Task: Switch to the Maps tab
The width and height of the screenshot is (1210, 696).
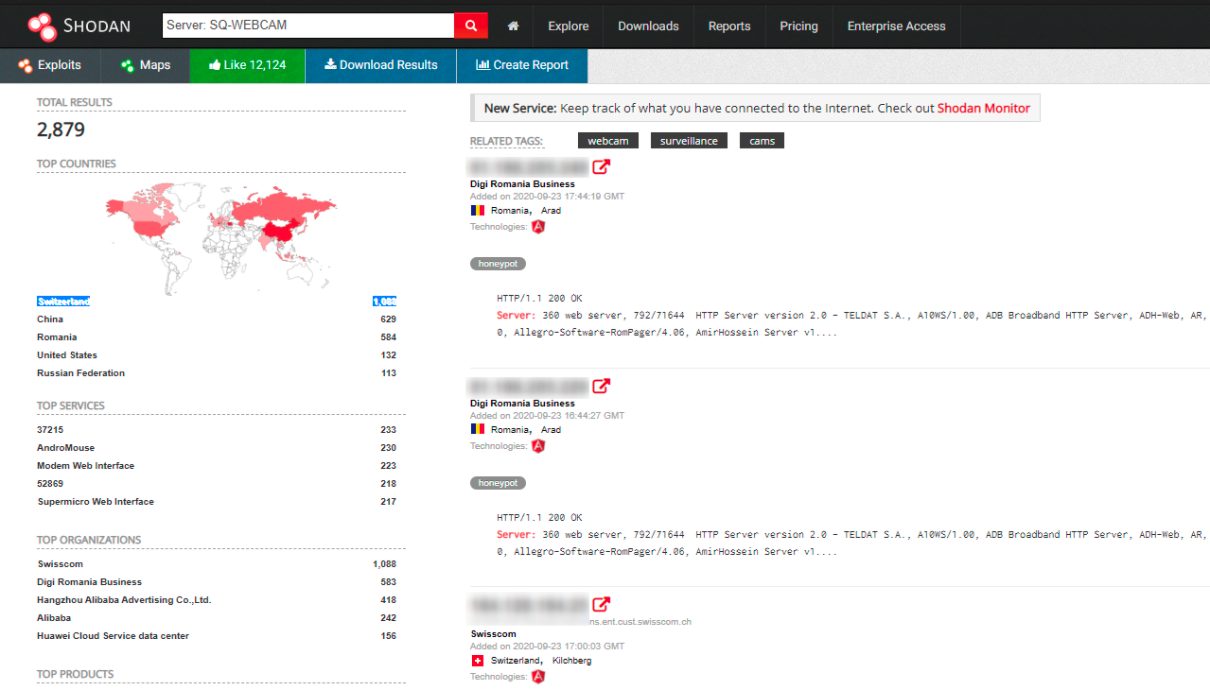Action: [145, 65]
